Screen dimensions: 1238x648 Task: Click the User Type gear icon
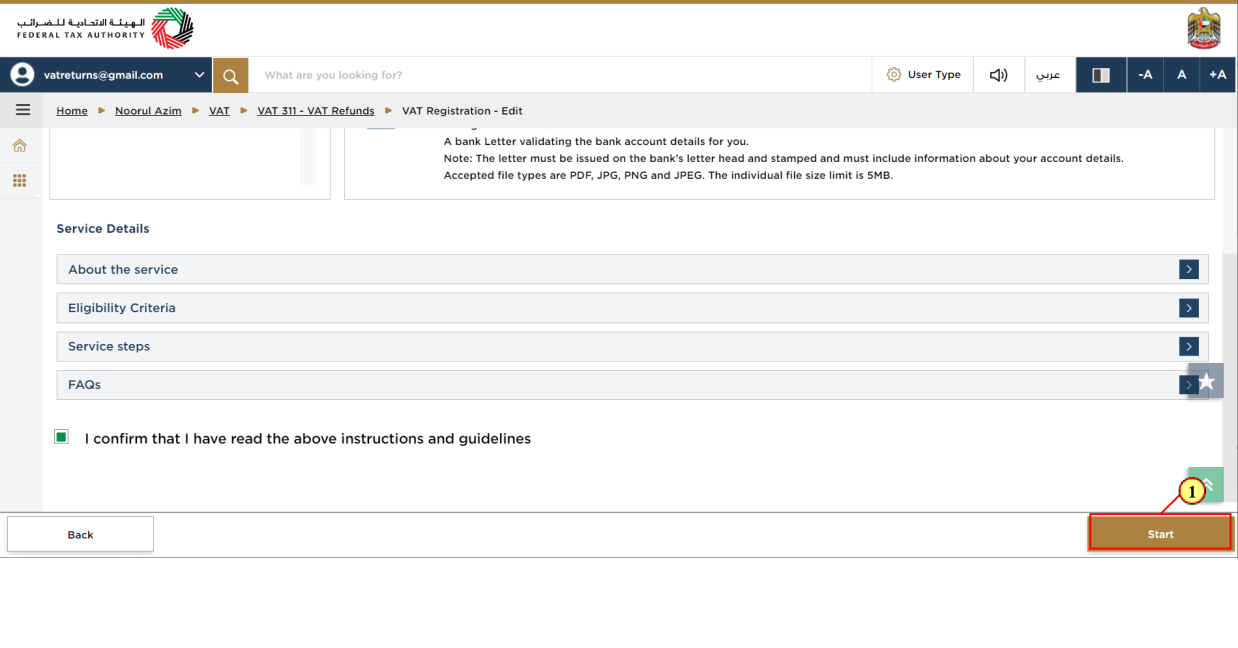point(894,75)
